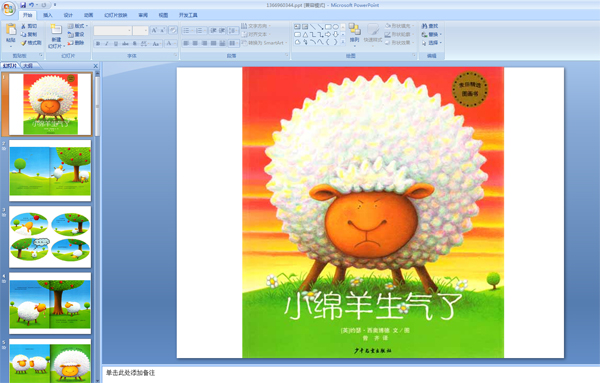Open the Select 选择 dropdown
This screenshot has width=600, height=383.
point(431,43)
